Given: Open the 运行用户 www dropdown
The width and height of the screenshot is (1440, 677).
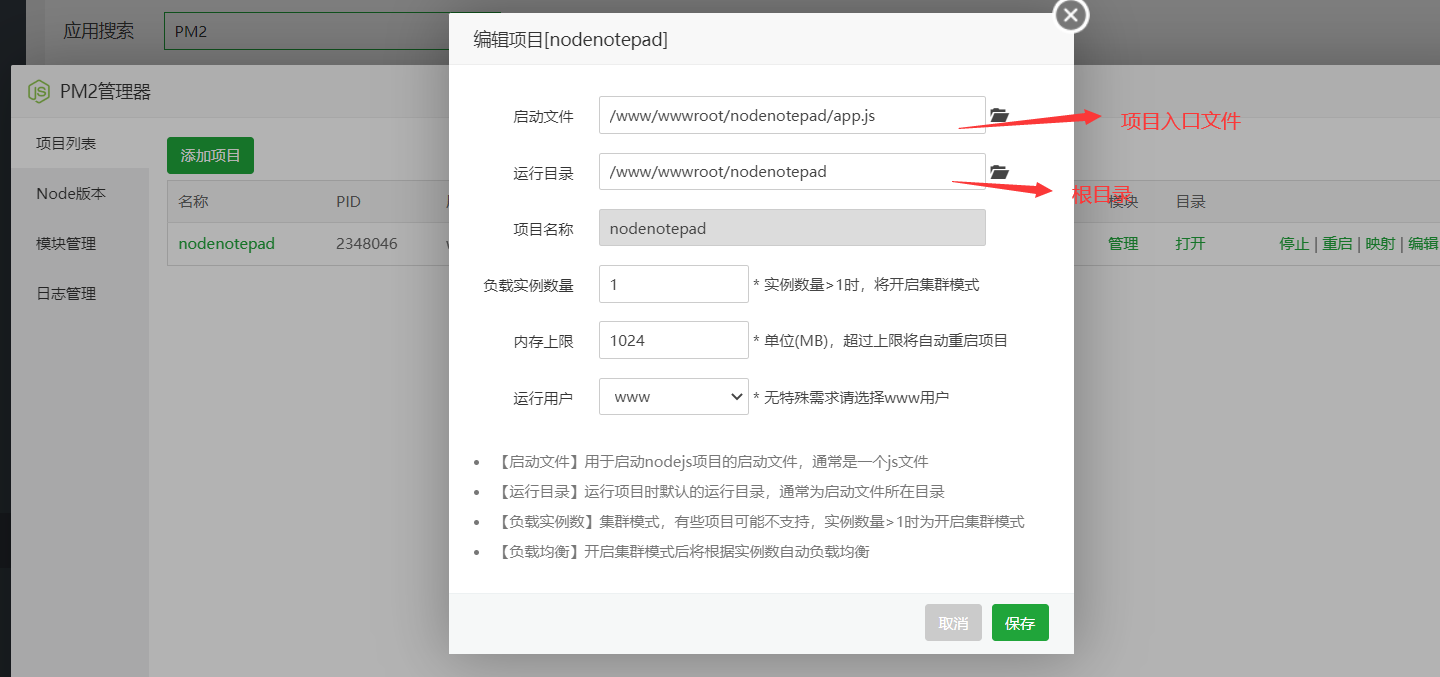Looking at the screenshot, I should (x=673, y=397).
